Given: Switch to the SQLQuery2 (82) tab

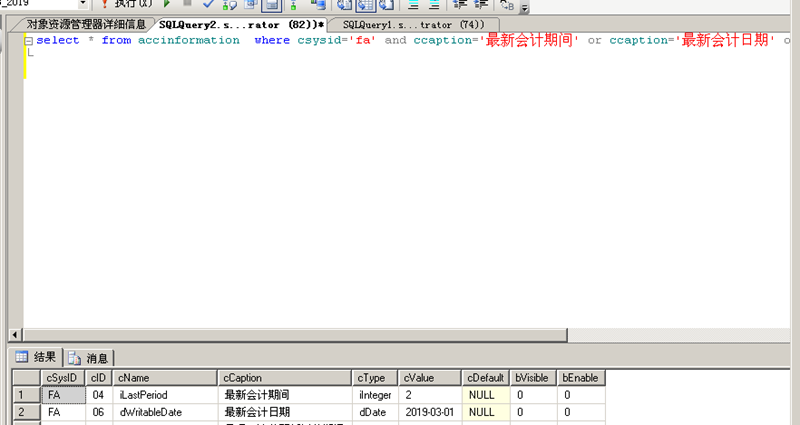Looking at the screenshot, I should pos(241,24).
